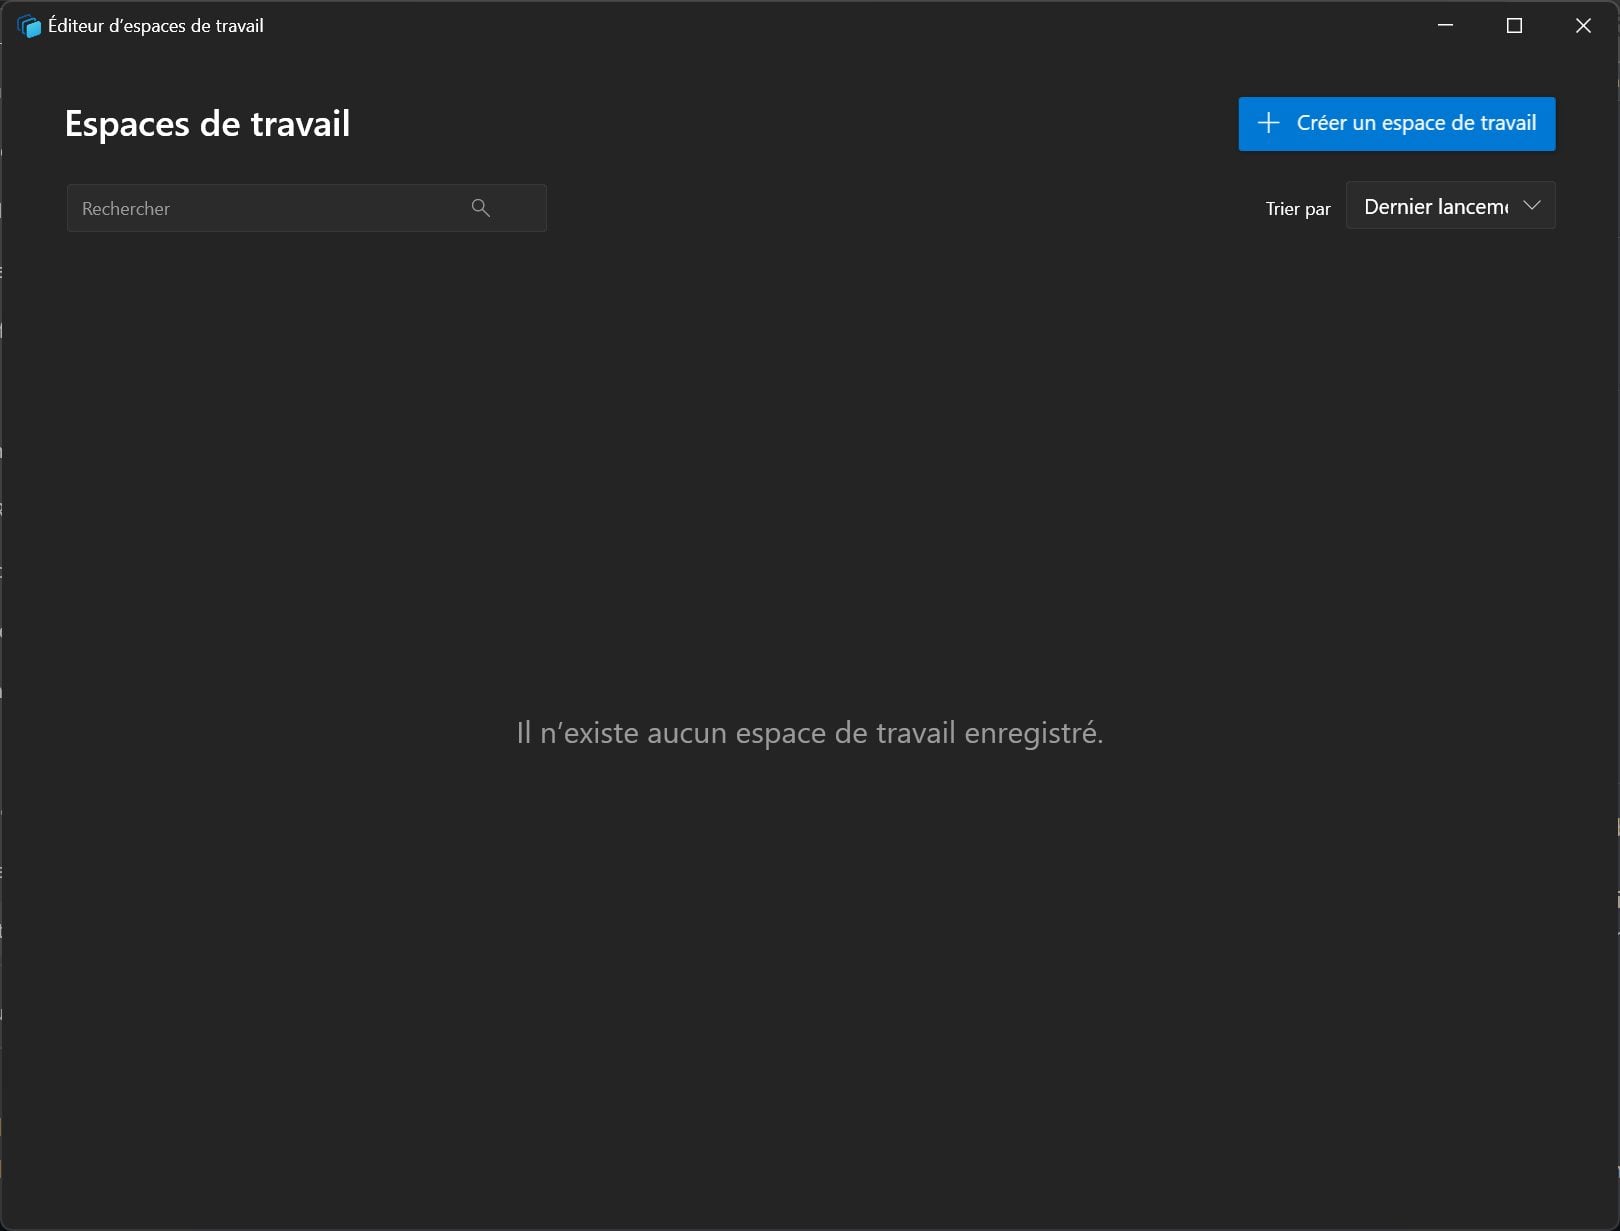This screenshot has width=1620, height=1231.
Task: Click the word 'enregistré' in the empty message
Action: [1032, 733]
